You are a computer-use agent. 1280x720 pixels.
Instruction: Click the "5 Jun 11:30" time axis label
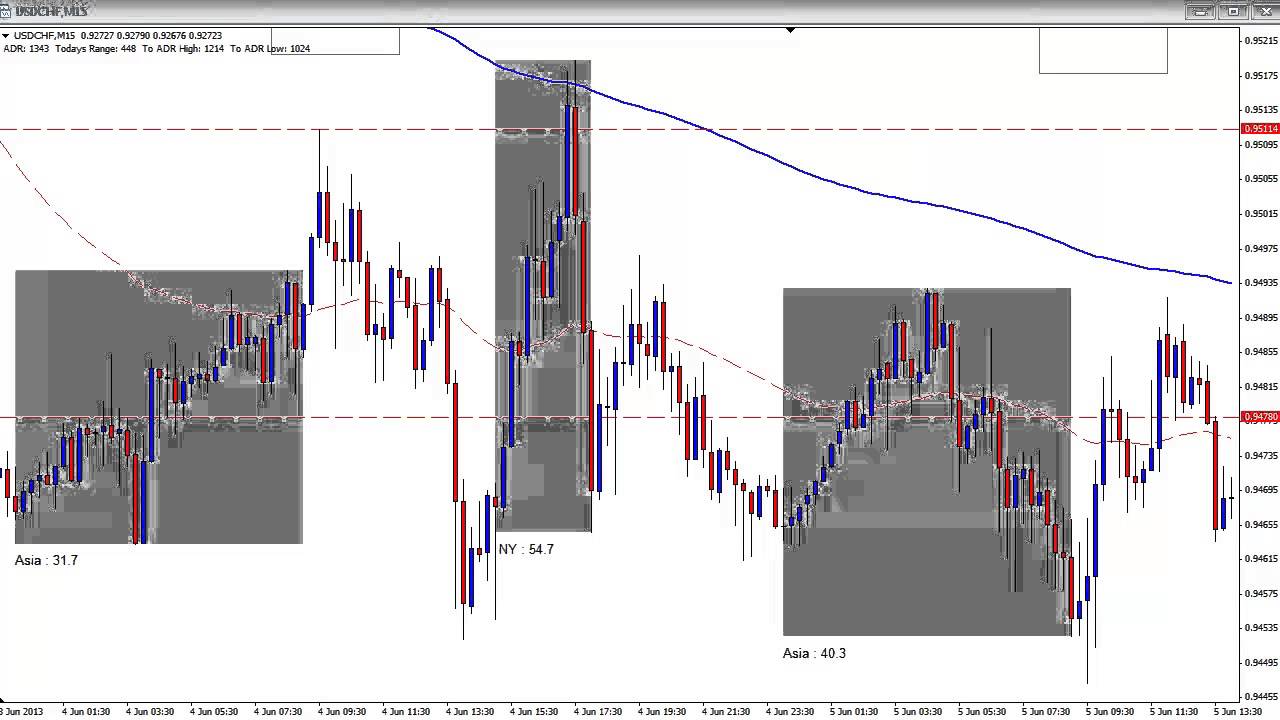click(1174, 712)
